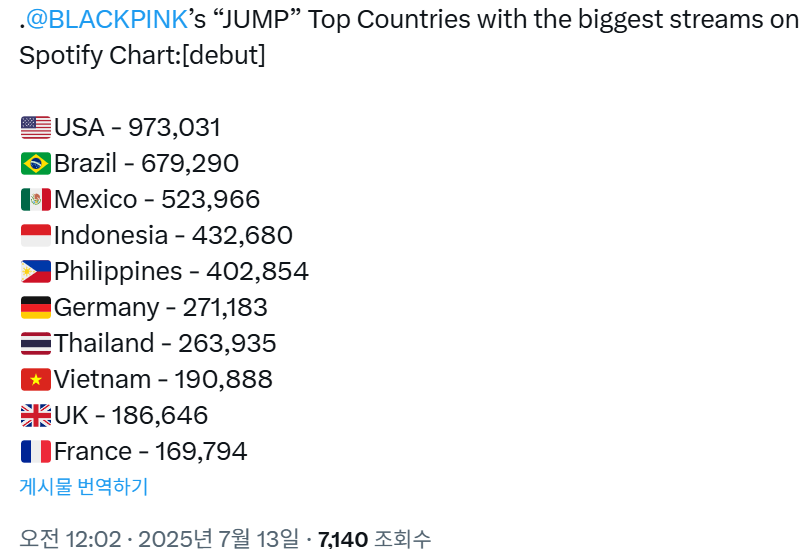The width and height of the screenshot is (799, 549).
Task: Click the Vietnam flag emoji
Action: pos(36,380)
